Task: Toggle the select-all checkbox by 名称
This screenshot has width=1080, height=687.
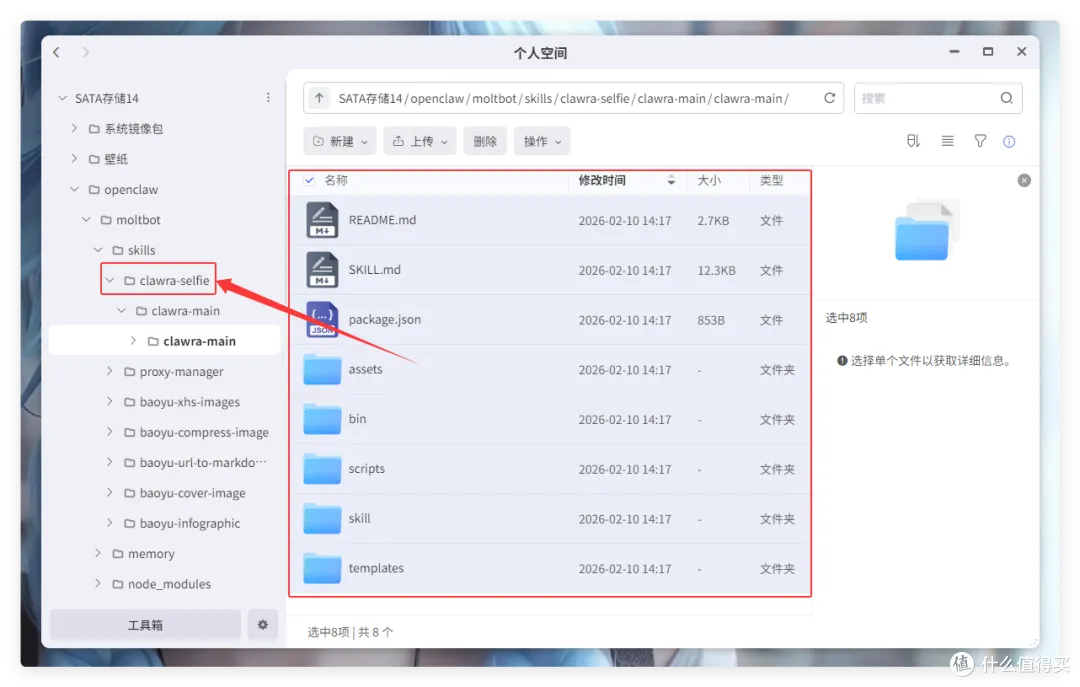Action: click(309, 181)
